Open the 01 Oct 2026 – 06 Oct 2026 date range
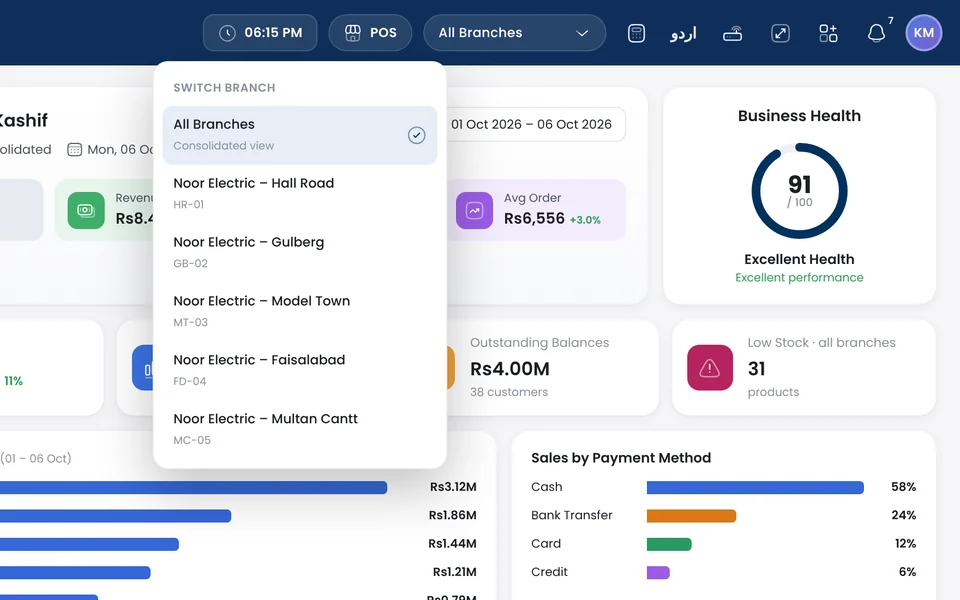The image size is (960, 600). point(531,124)
